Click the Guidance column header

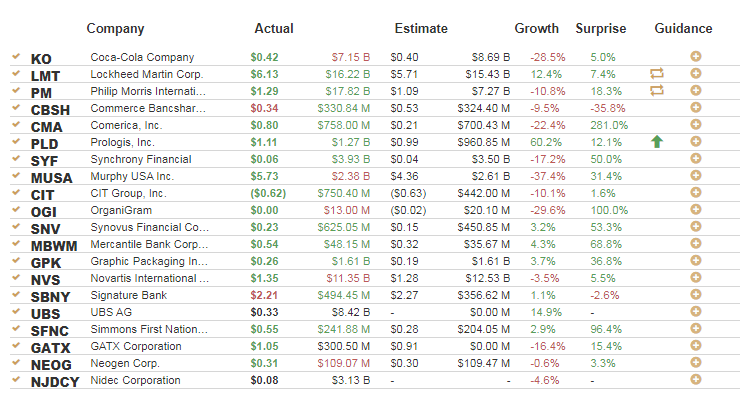tap(683, 29)
